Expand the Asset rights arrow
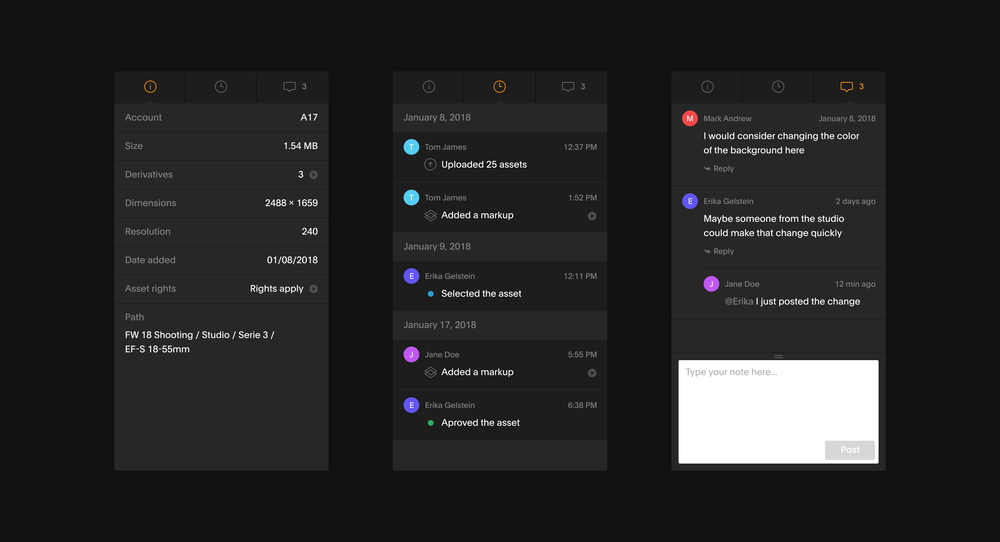 (x=314, y=289)
